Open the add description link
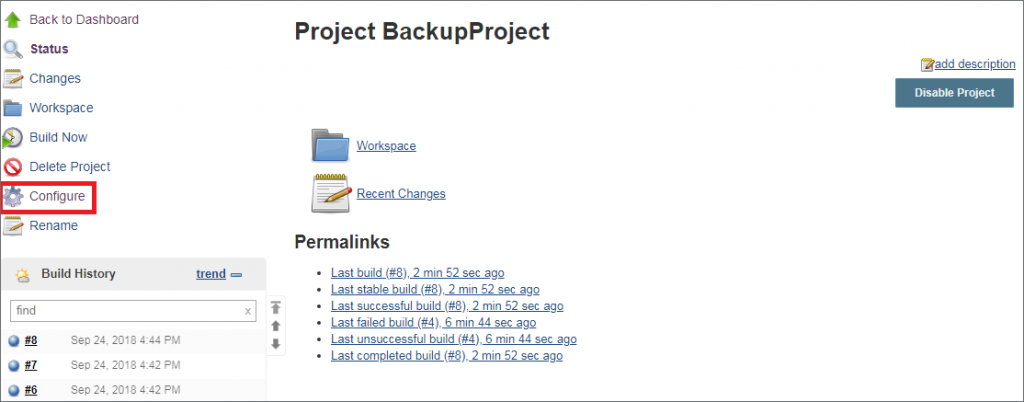This screenshot has width=1024, height=402. click(975, 64)
